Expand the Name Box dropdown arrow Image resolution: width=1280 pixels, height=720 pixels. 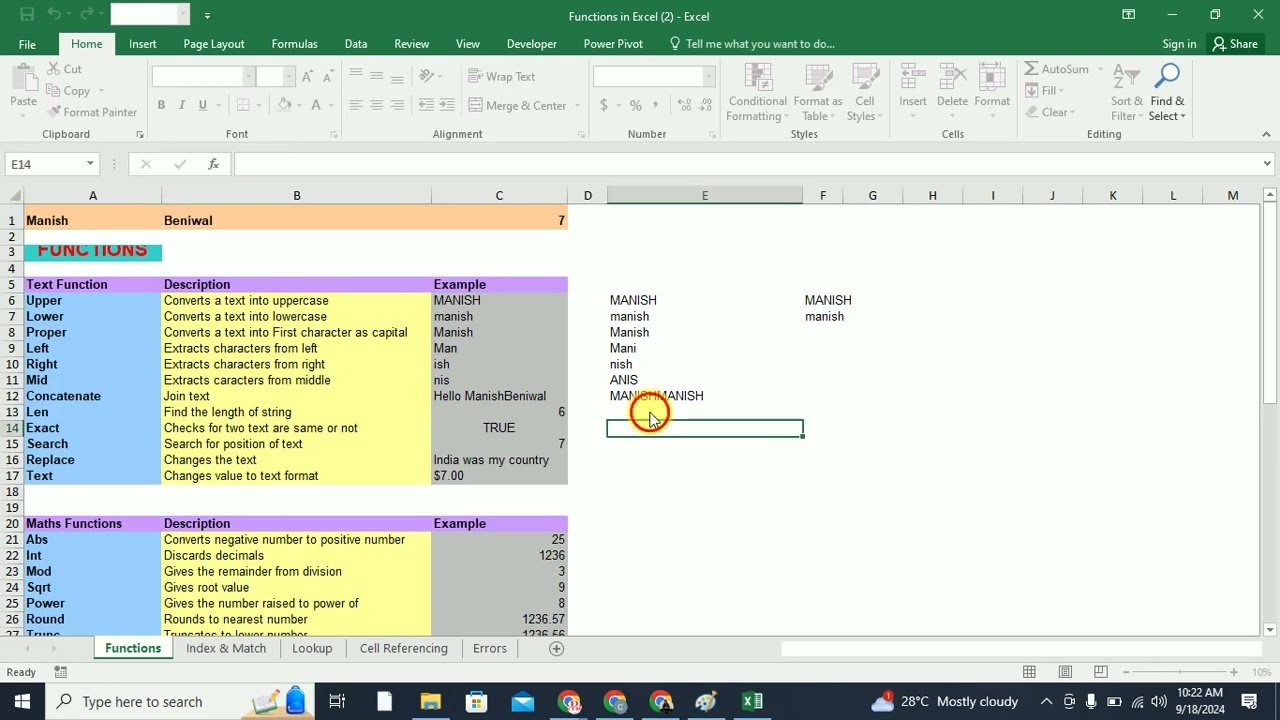pos(90,164)
